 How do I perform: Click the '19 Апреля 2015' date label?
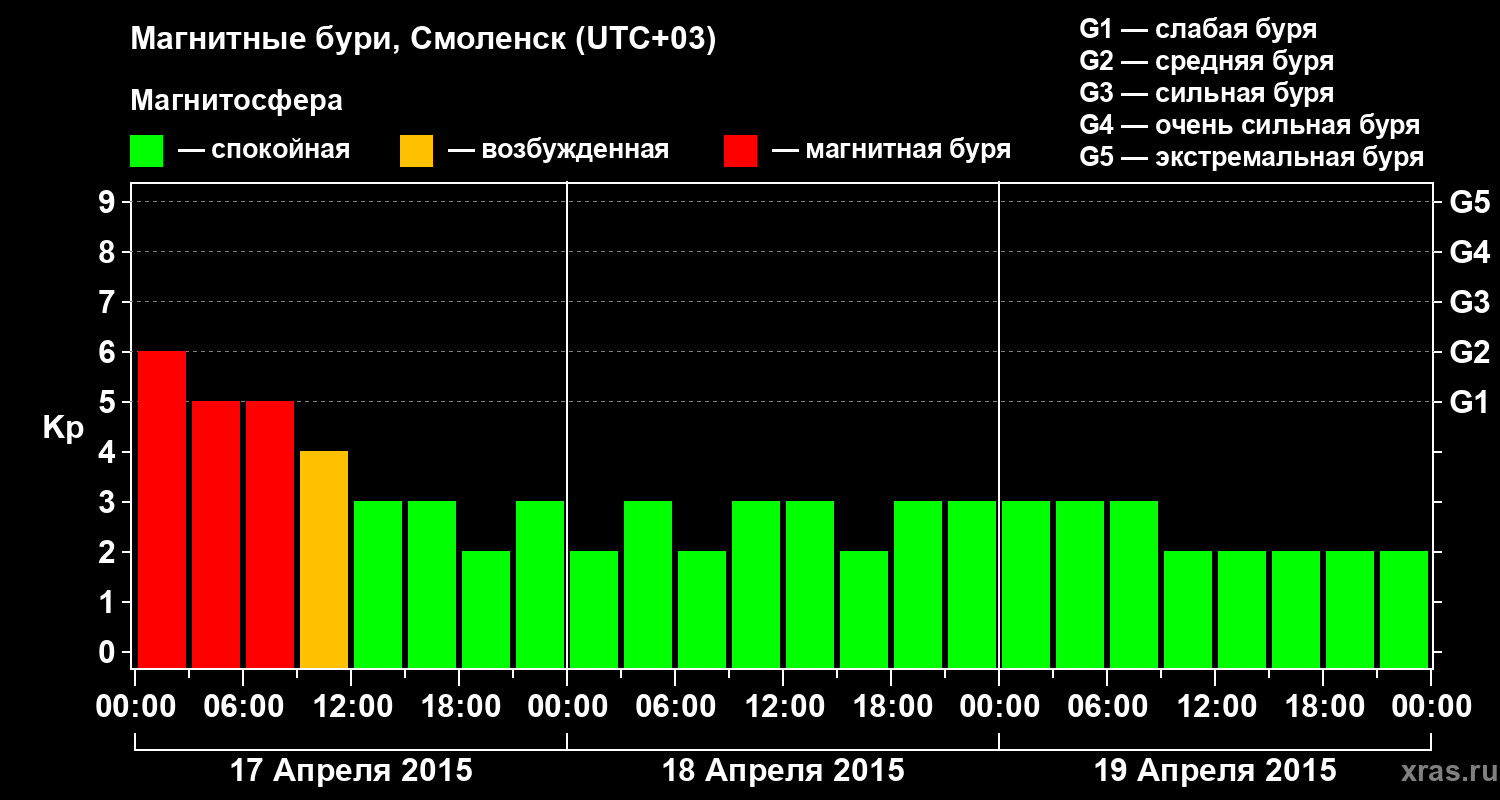click(x=1215, y=770)
